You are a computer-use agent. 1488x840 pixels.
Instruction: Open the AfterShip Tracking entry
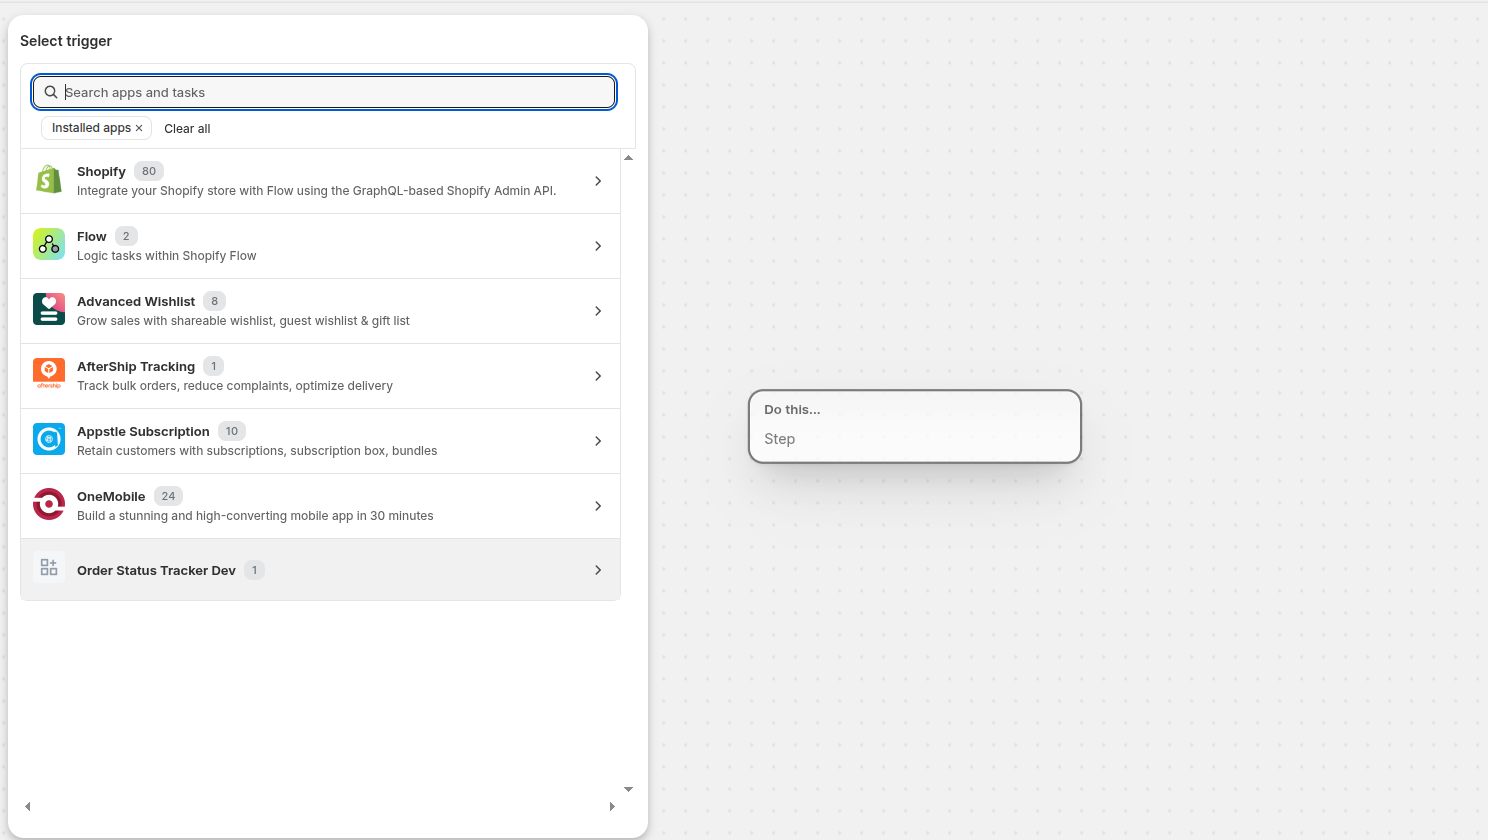tap(320, 376)
